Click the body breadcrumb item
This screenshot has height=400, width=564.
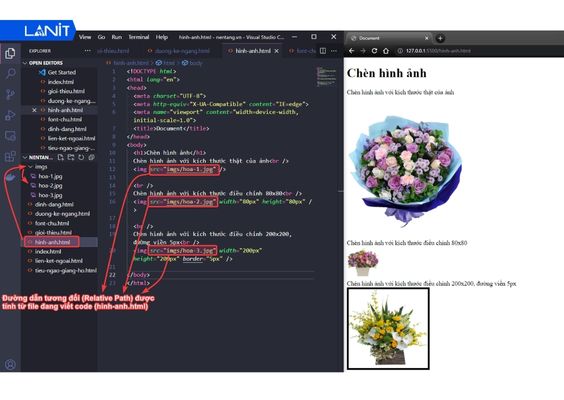192,63
